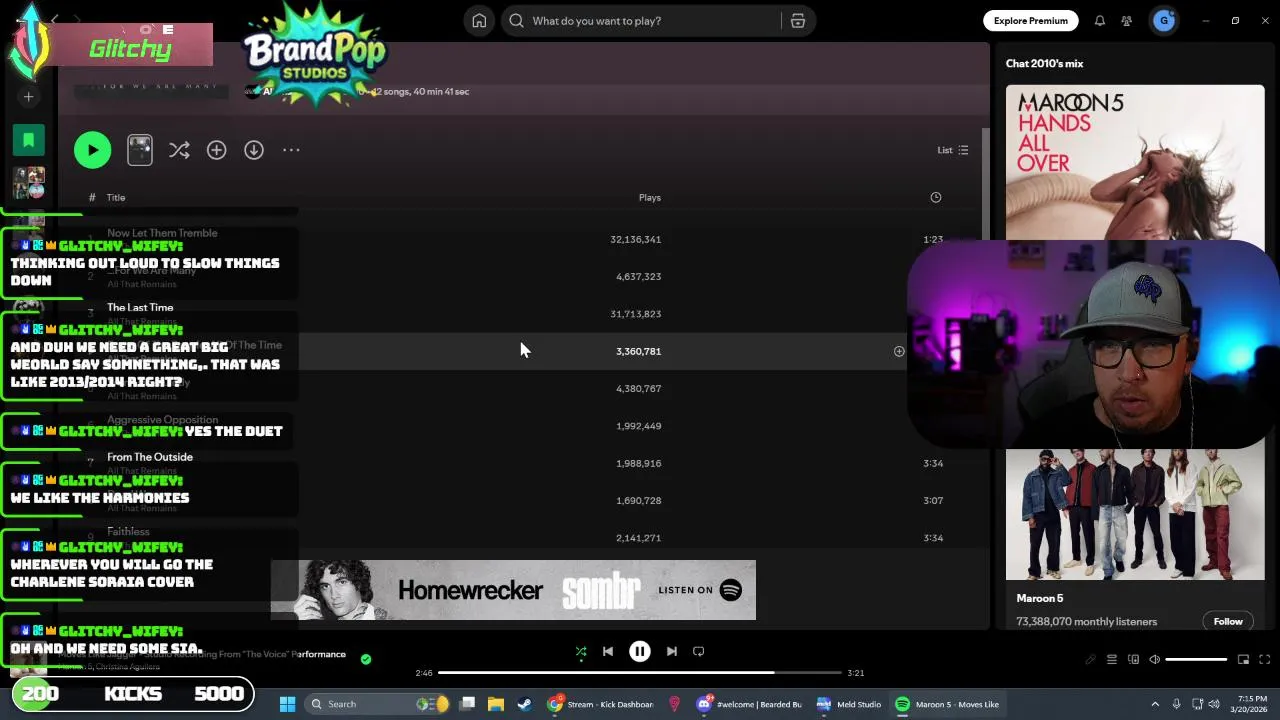1280x720 pixels.
Task: Expand the system tray hidden icons chevron
Action: point(1155,704)
